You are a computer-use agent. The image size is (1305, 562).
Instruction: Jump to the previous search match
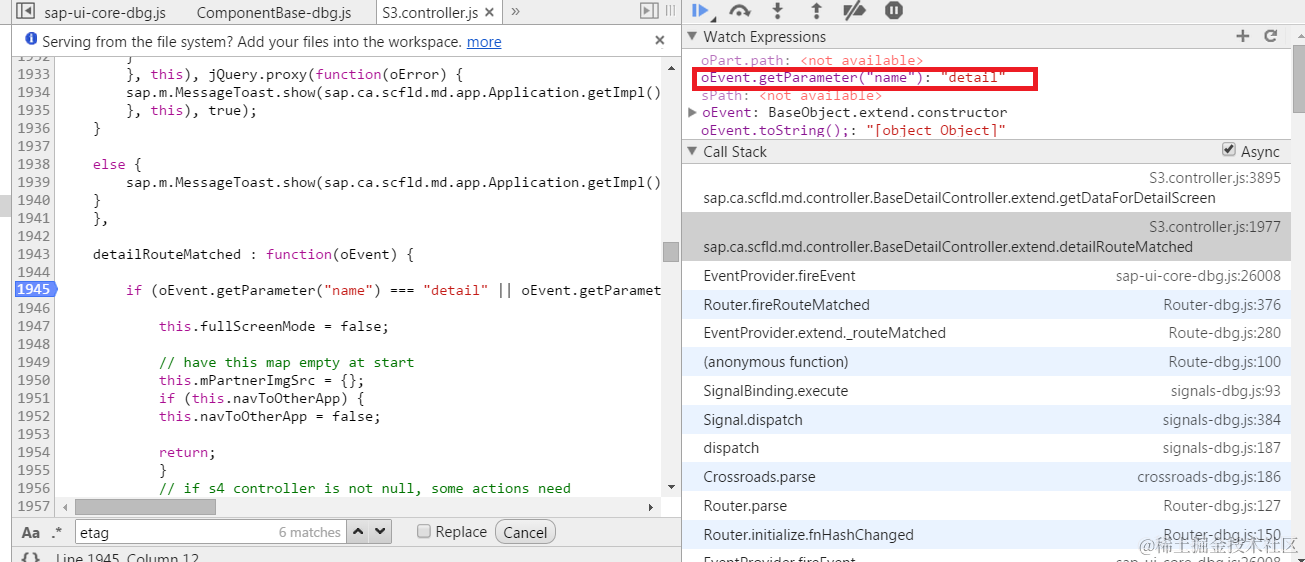tap(360, 532)
